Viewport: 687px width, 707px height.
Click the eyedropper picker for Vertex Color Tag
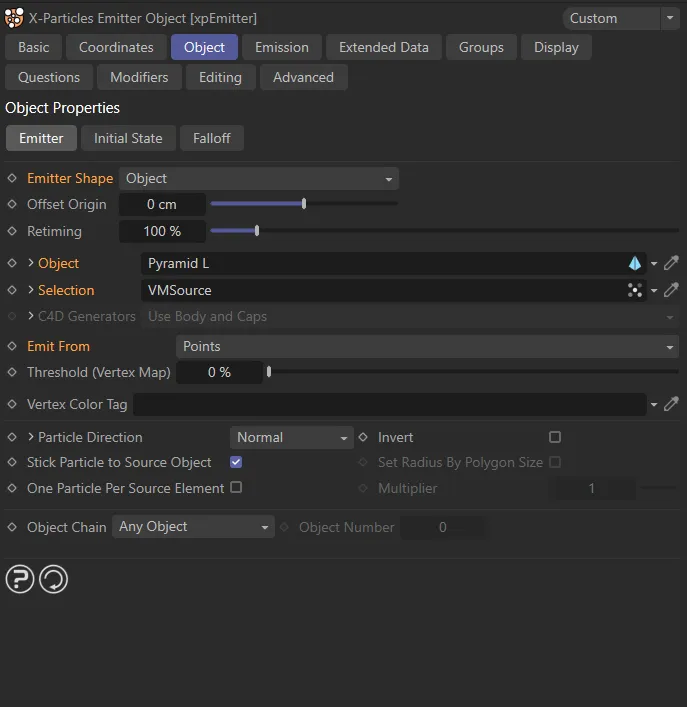point(671,404)
